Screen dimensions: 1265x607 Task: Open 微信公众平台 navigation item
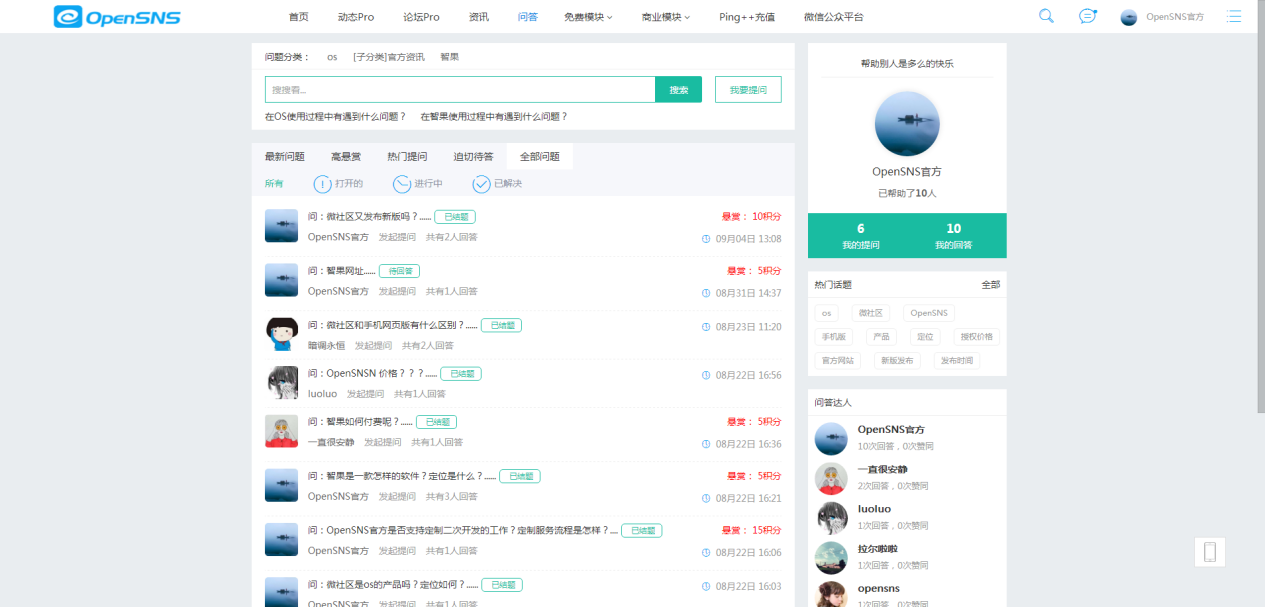(834, 17)
